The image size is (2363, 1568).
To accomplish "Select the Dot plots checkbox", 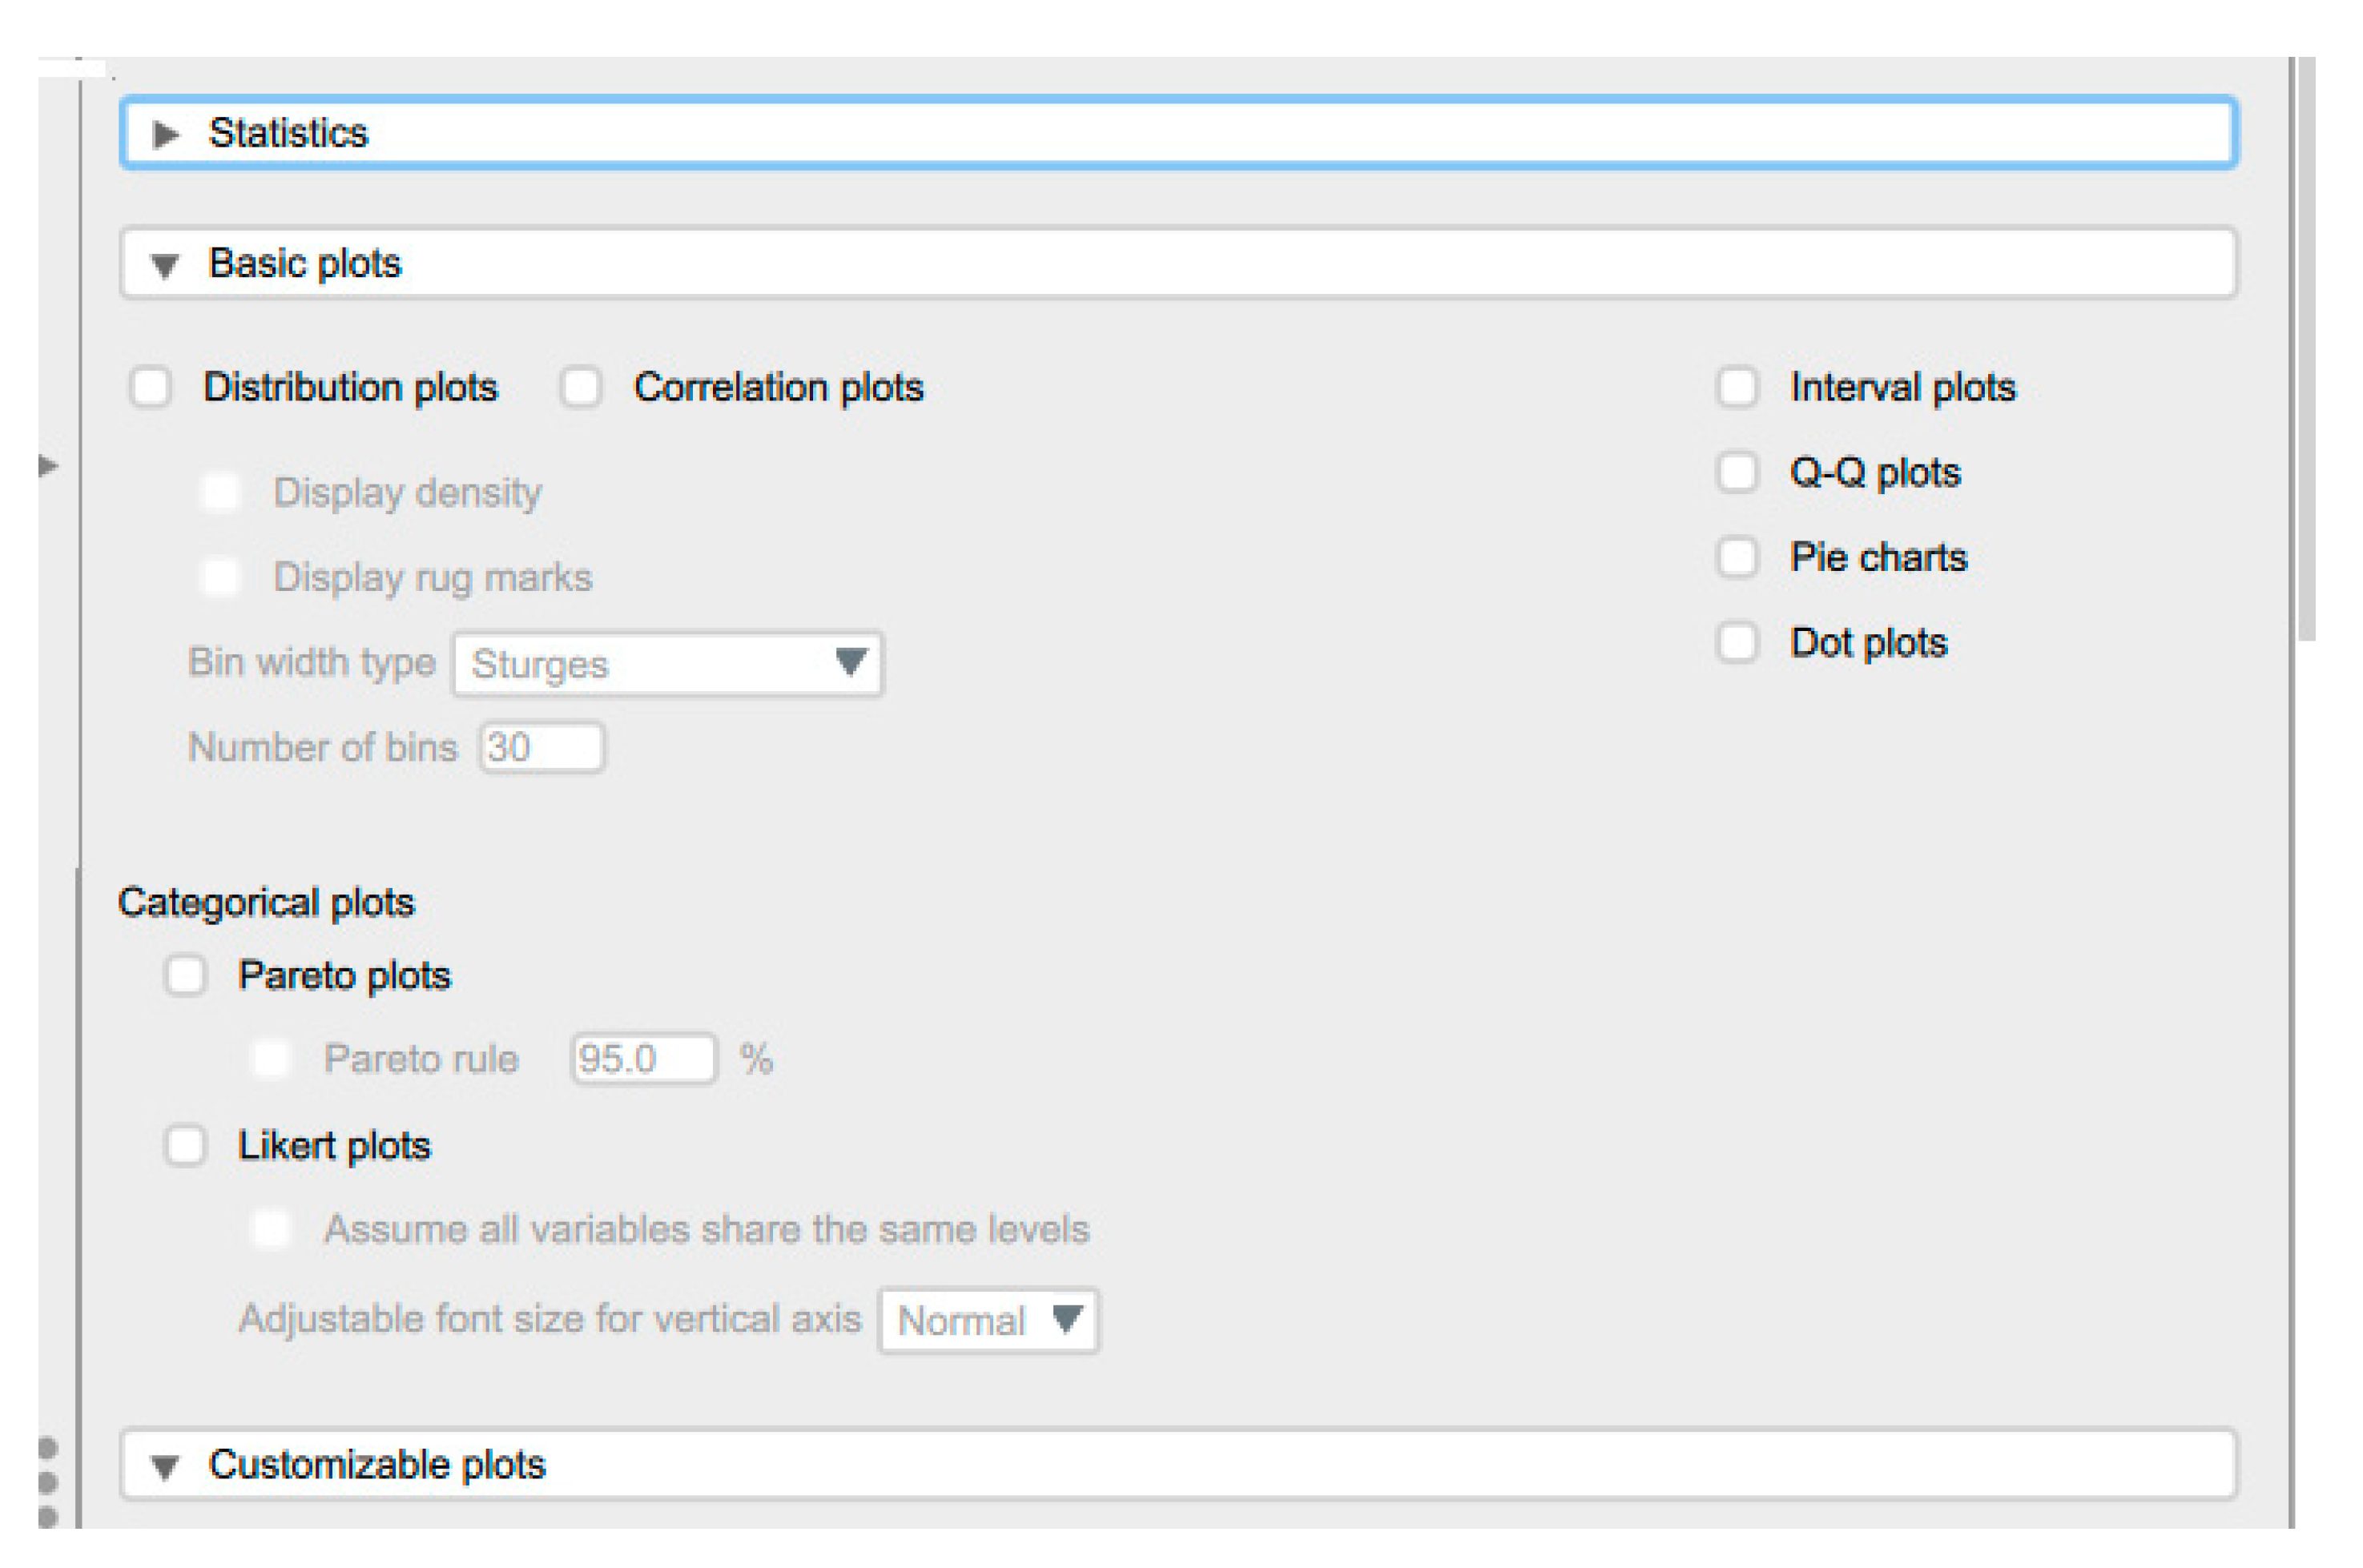I will (1737, 642).
